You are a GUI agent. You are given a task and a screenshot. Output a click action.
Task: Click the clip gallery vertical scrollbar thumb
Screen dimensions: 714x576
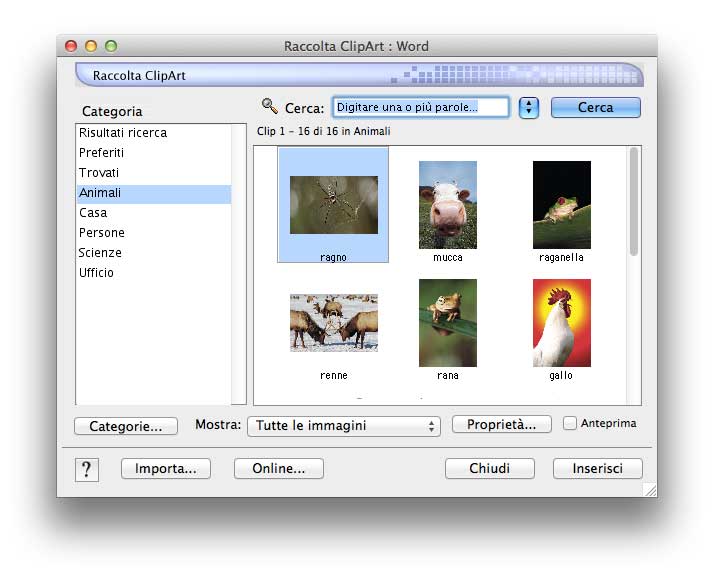coord(633,202)
